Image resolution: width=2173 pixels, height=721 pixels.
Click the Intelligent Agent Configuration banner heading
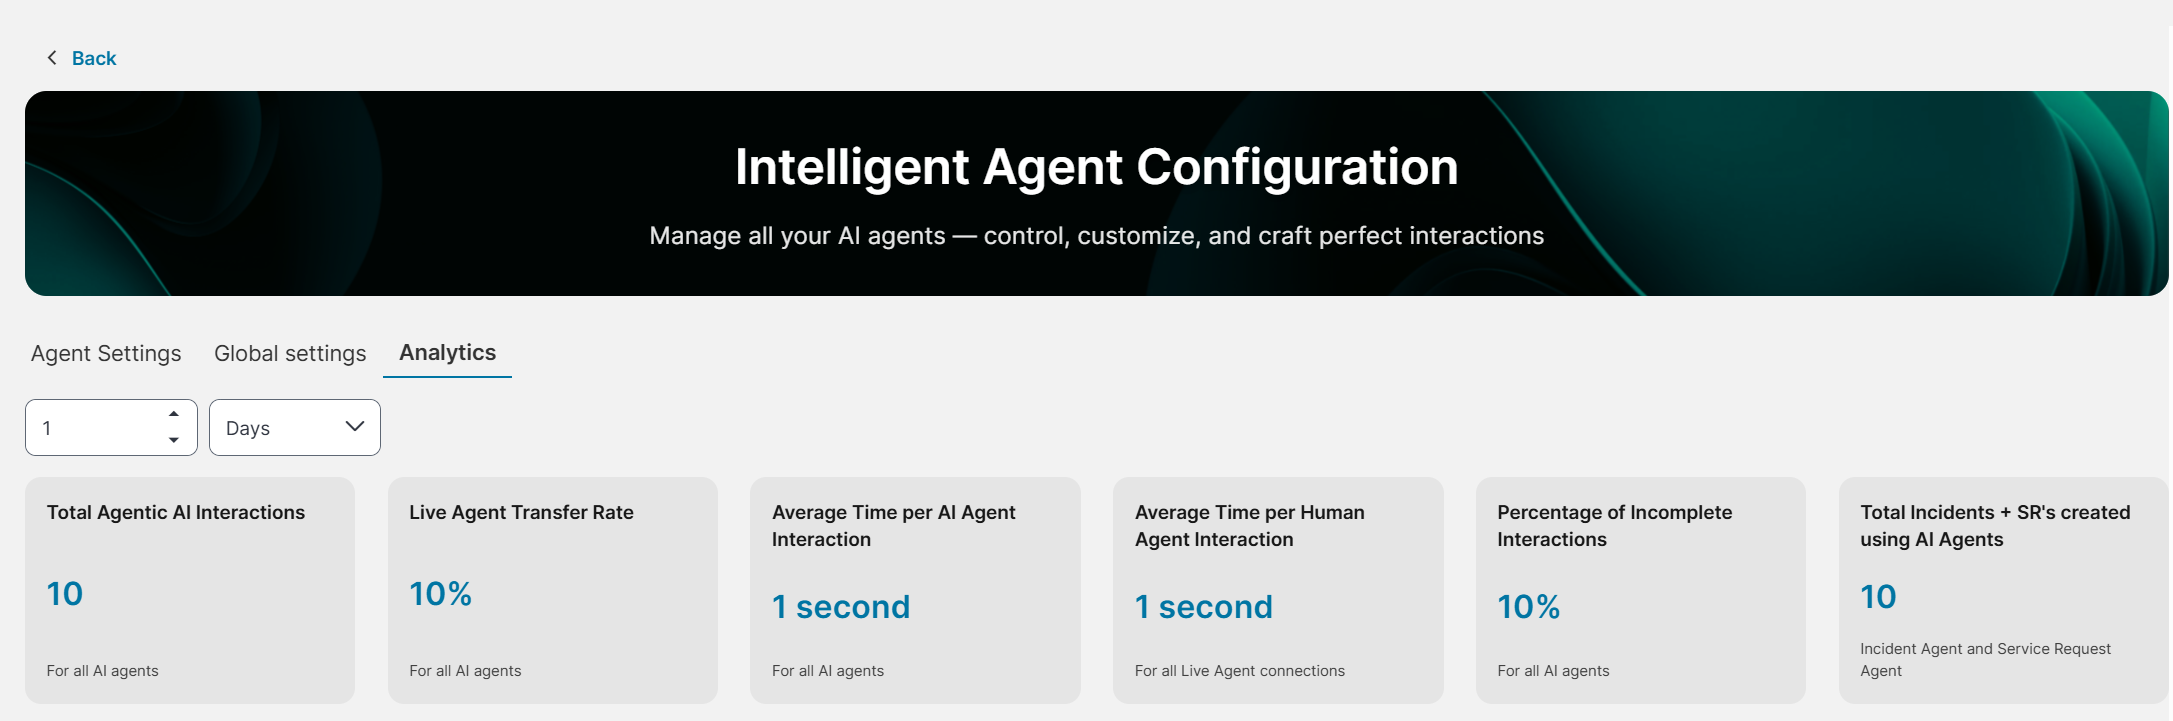click(1096, 167)
